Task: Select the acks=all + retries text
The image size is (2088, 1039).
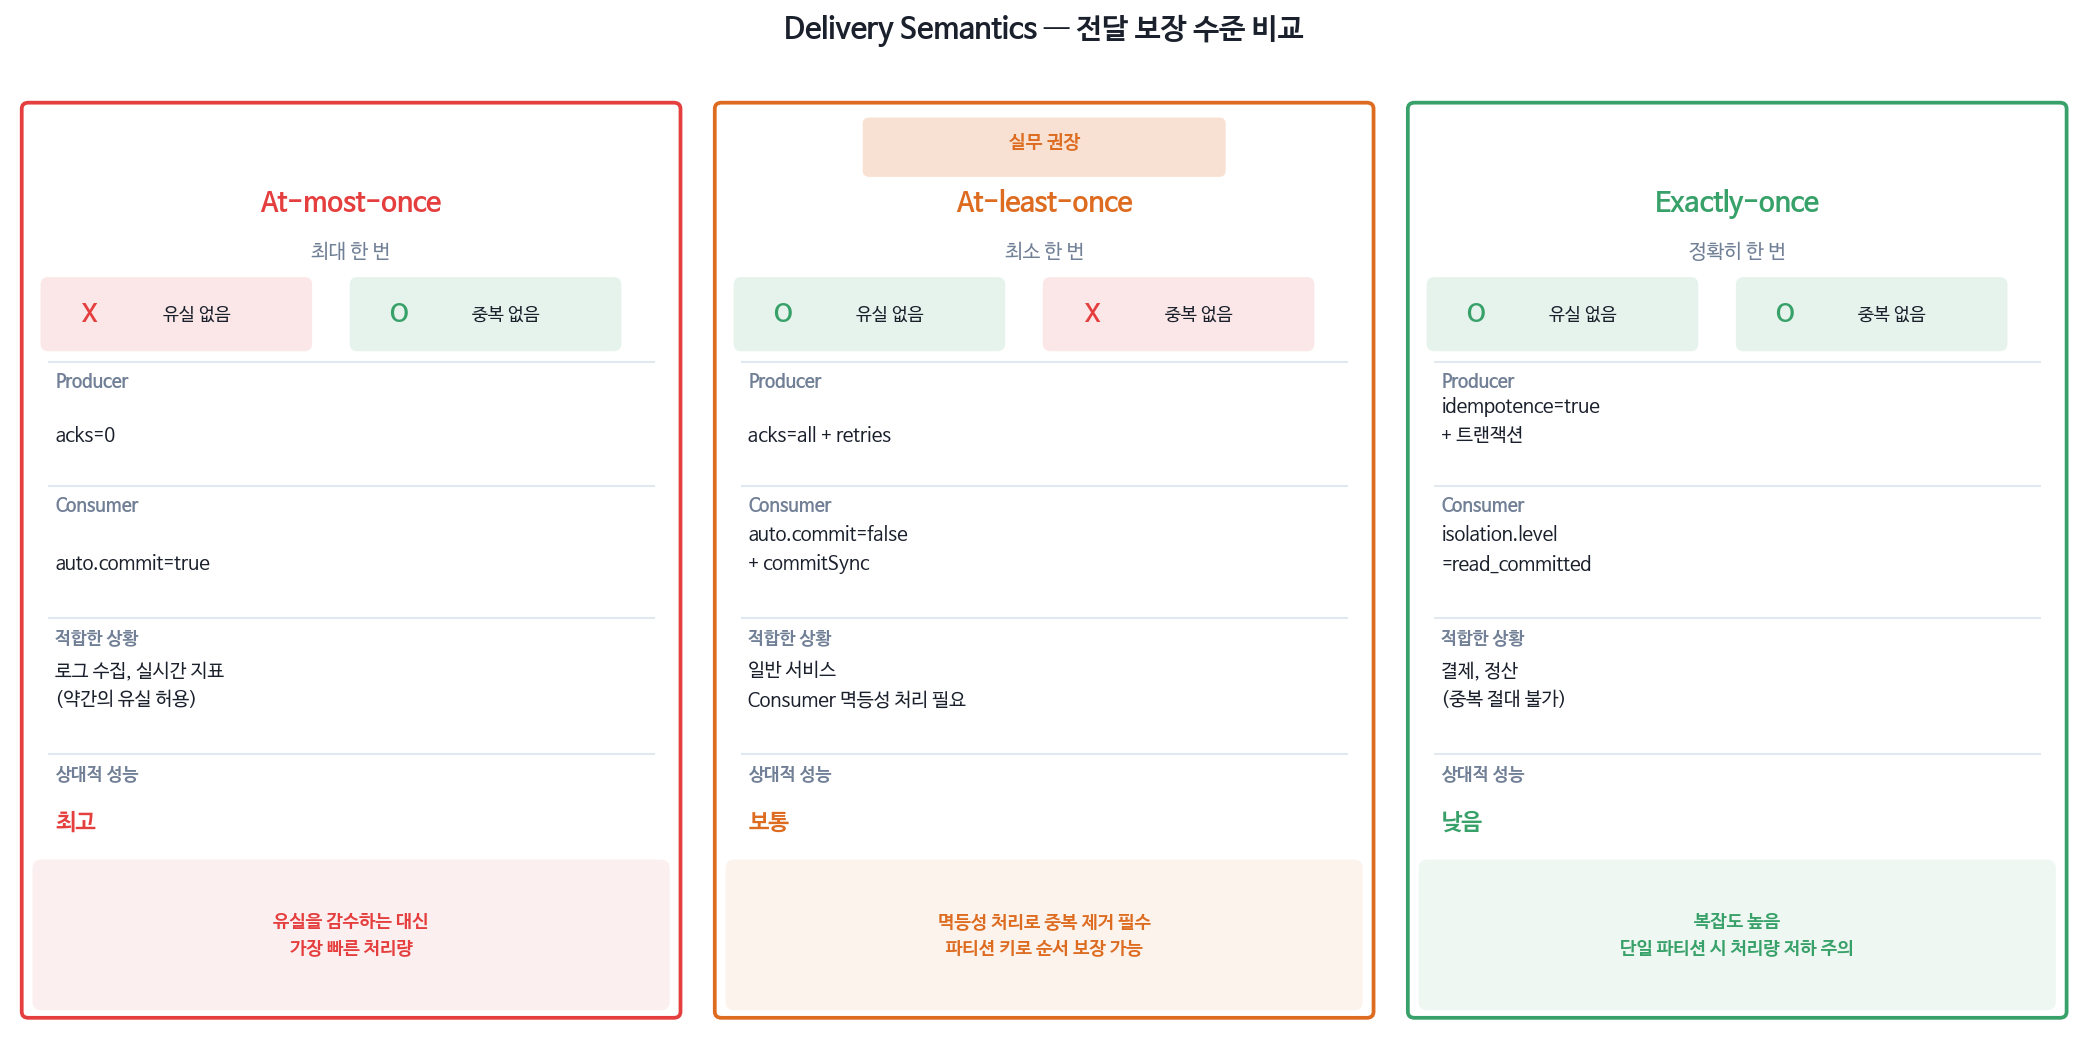Action: (x=819, y=435)
